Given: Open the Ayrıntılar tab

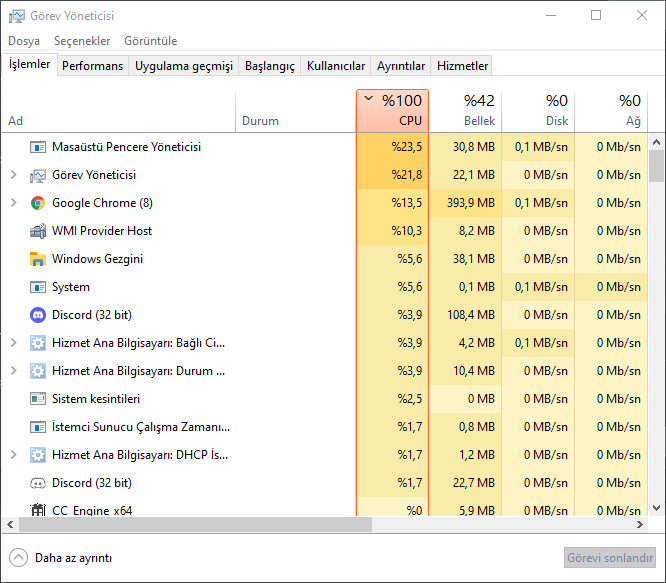Looking at the screenshot, I should (401, 66).
